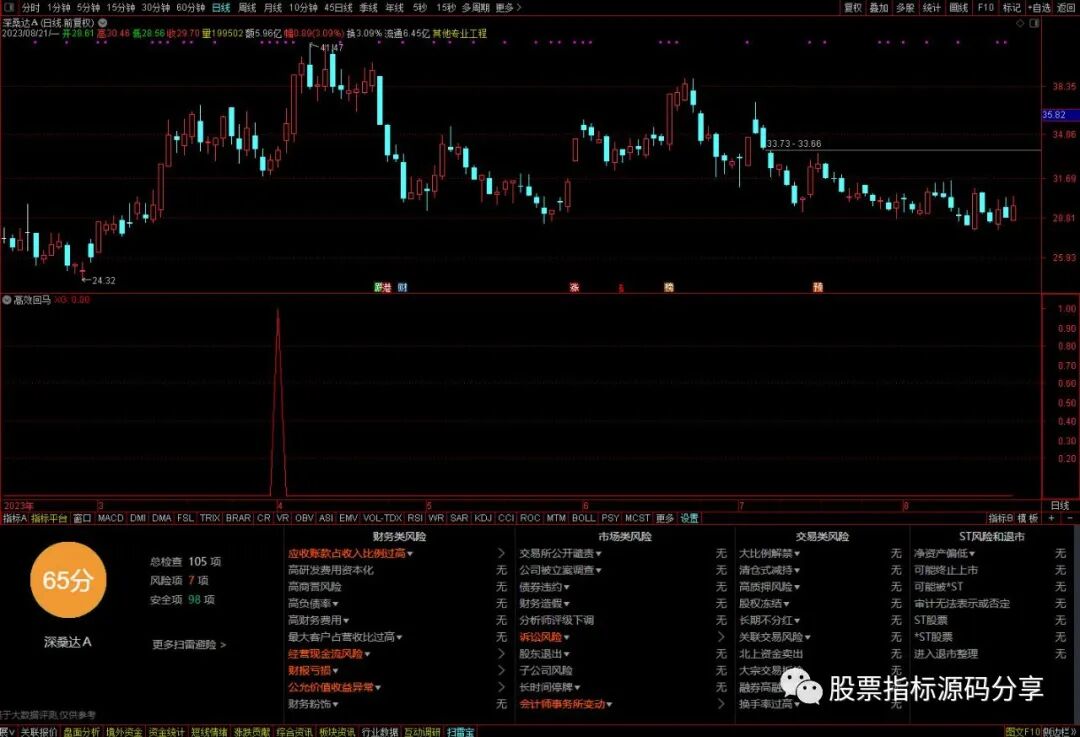Open 设置 in the indicator bar
1080x737 pixels.
coord(689,518)
